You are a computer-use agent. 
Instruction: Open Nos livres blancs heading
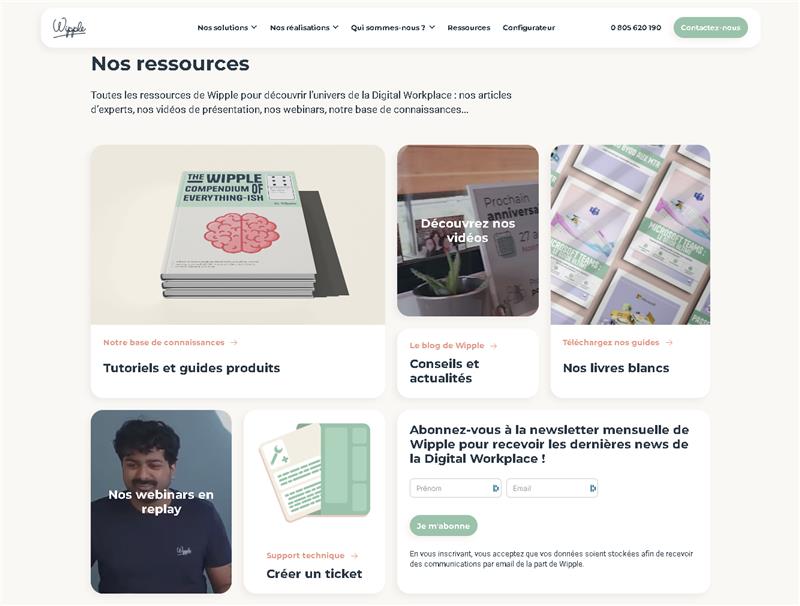616,368
